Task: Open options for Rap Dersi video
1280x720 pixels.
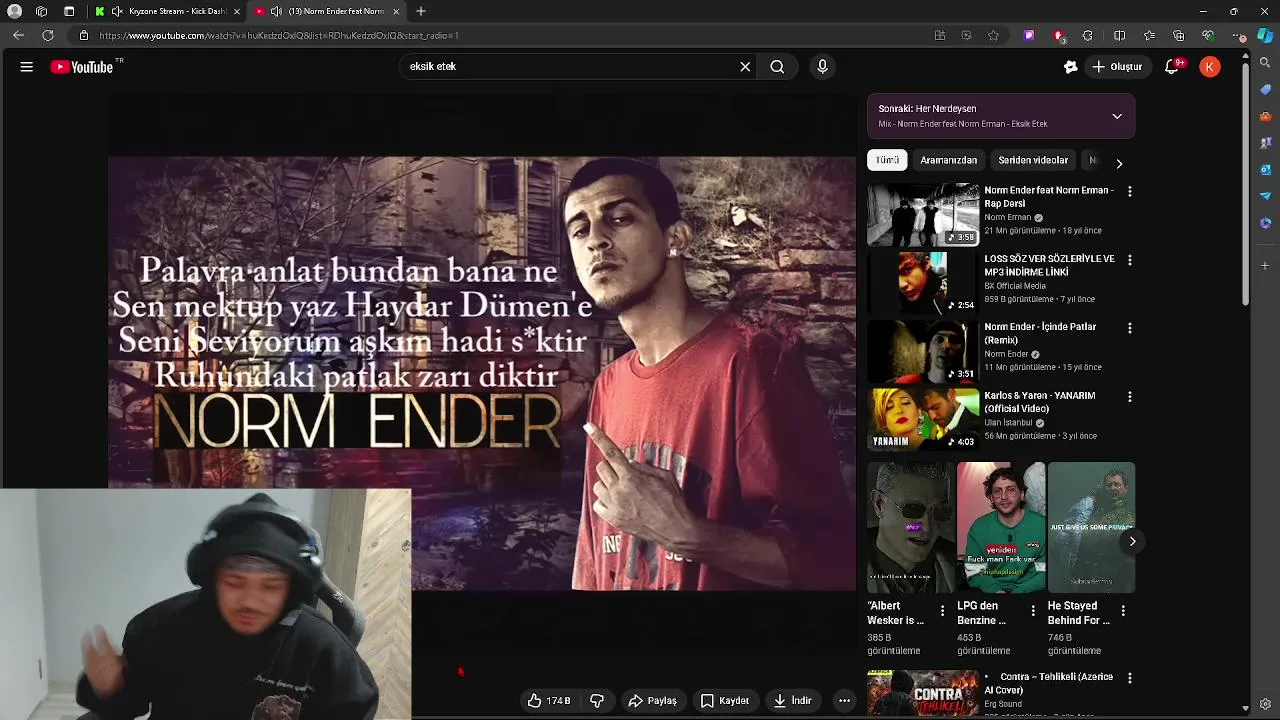Action: 1130,191
